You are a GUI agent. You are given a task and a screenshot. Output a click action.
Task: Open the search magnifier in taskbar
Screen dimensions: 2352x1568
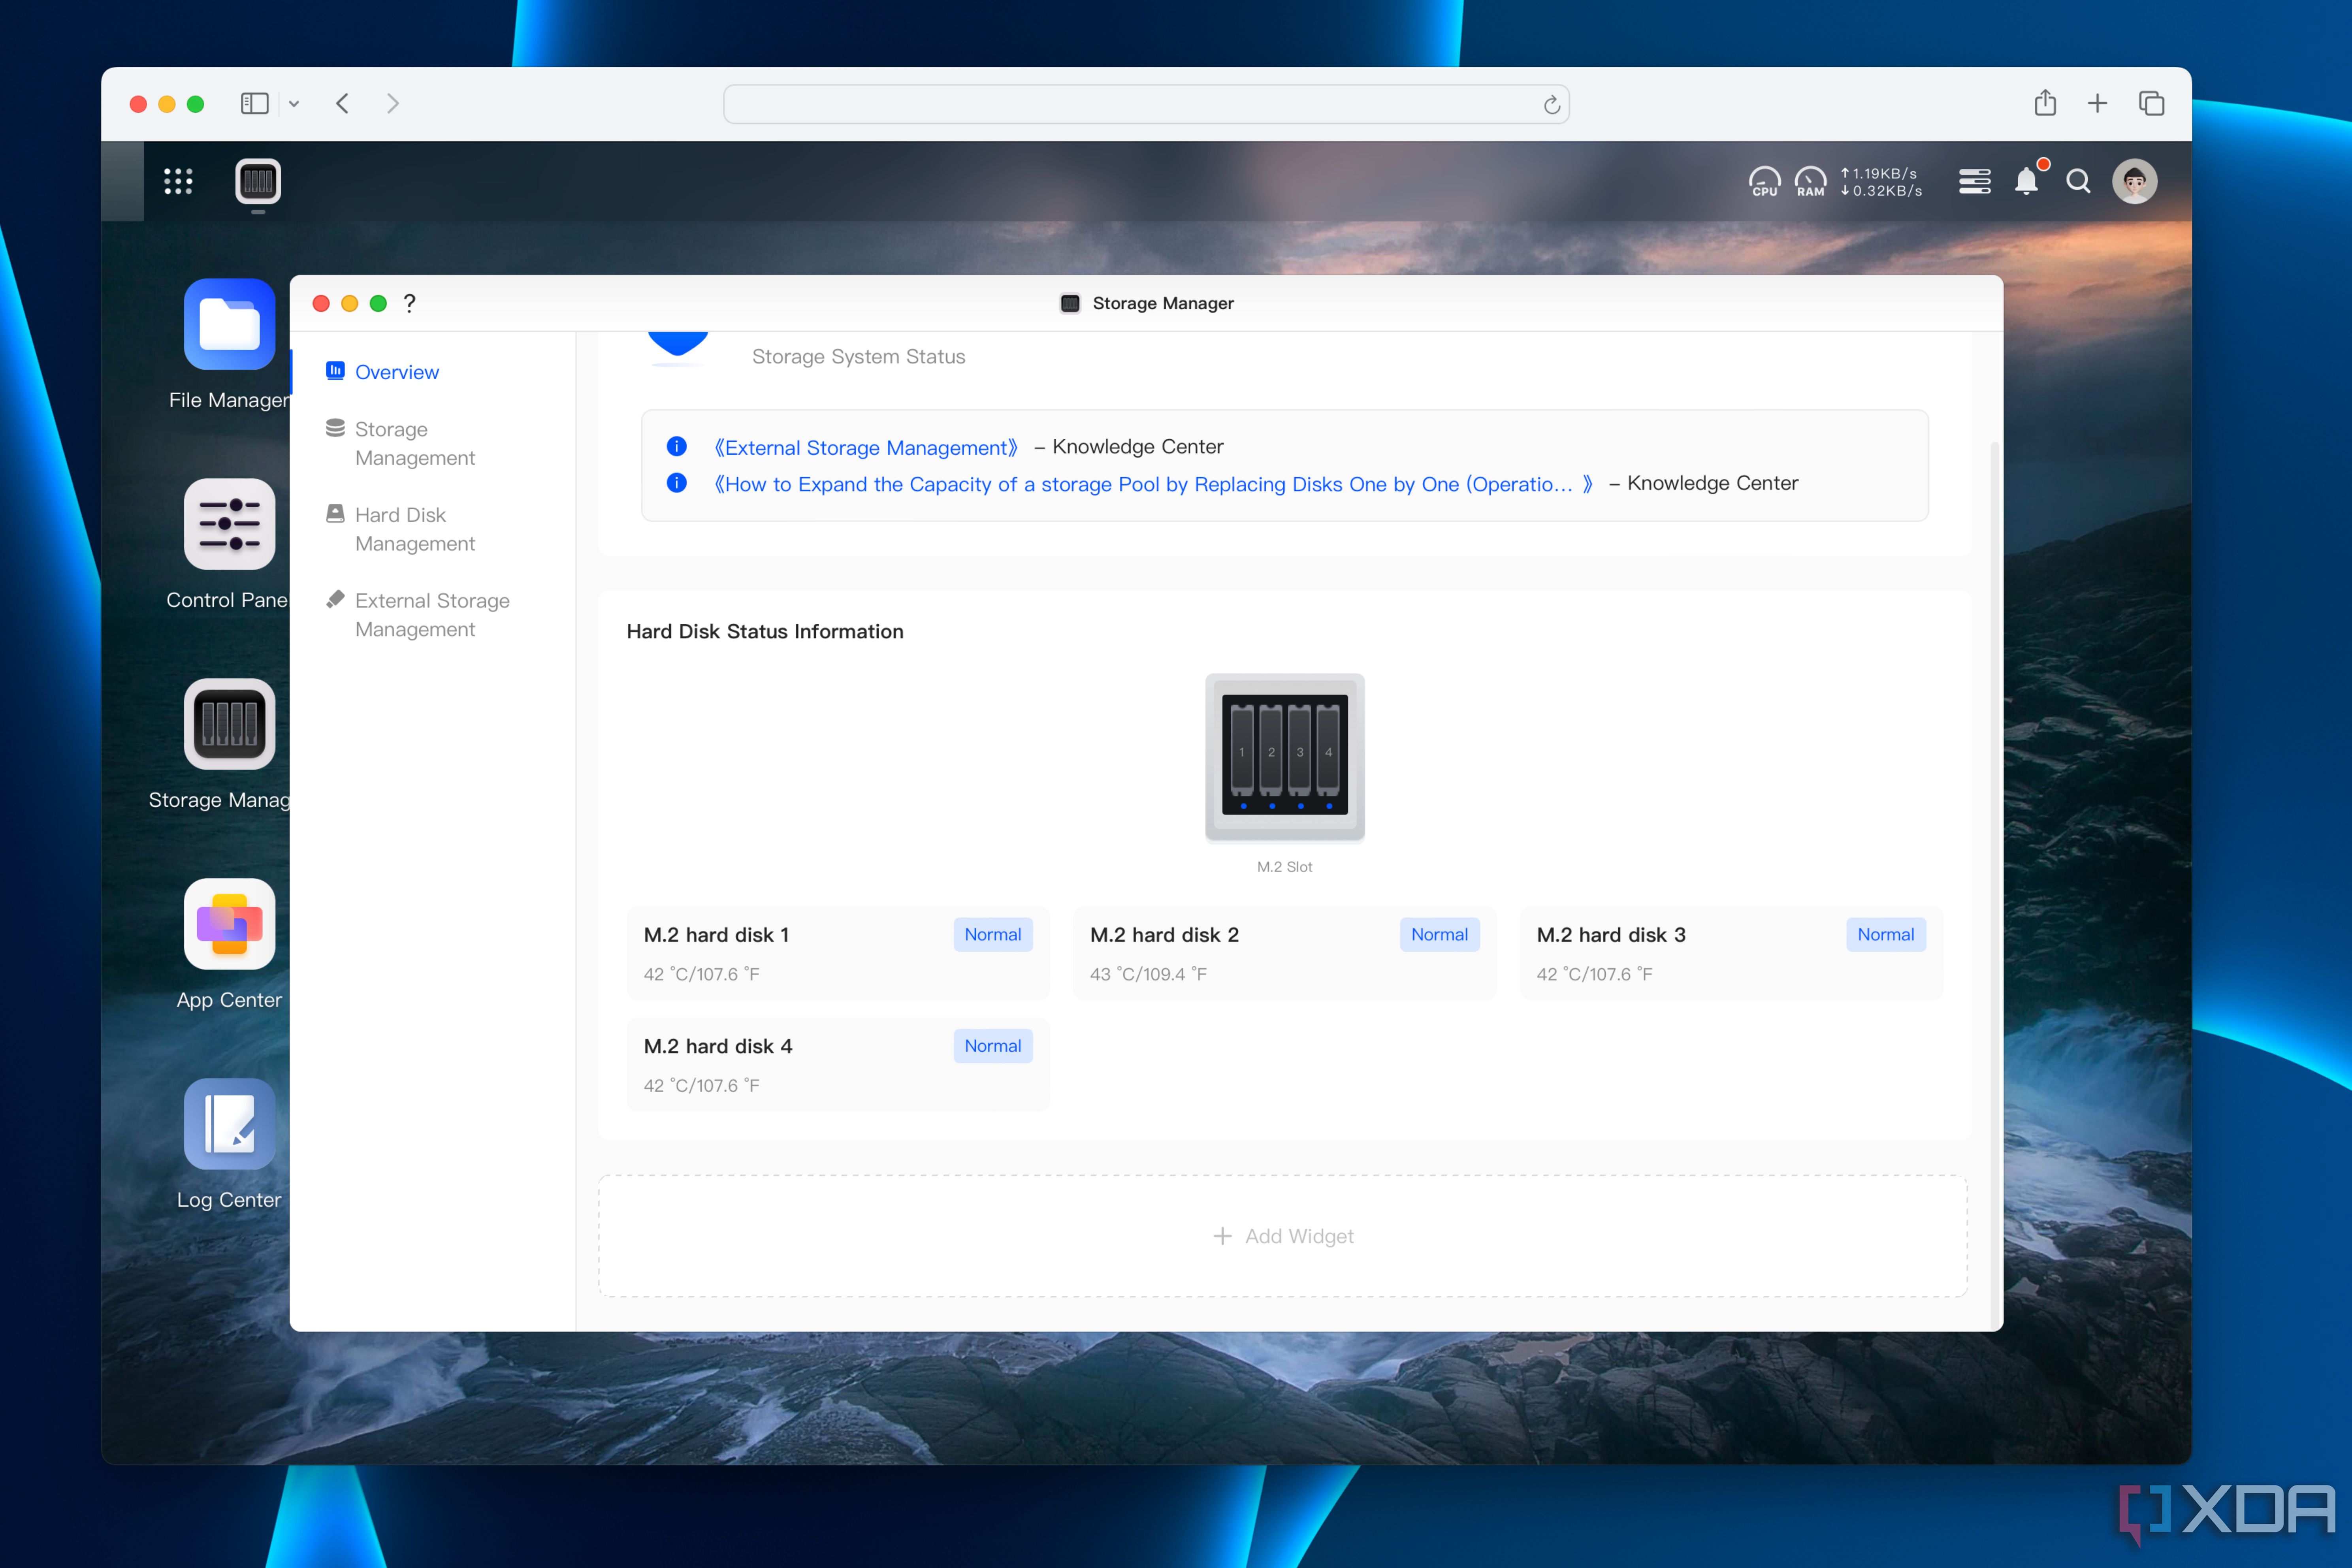2078,181
